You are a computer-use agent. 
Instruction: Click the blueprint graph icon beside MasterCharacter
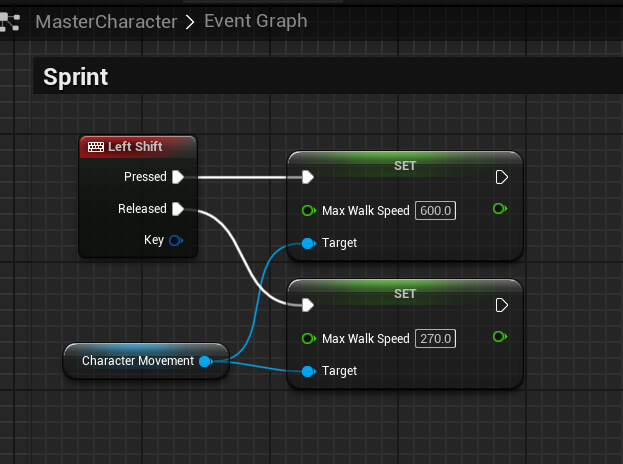(10, 22)
